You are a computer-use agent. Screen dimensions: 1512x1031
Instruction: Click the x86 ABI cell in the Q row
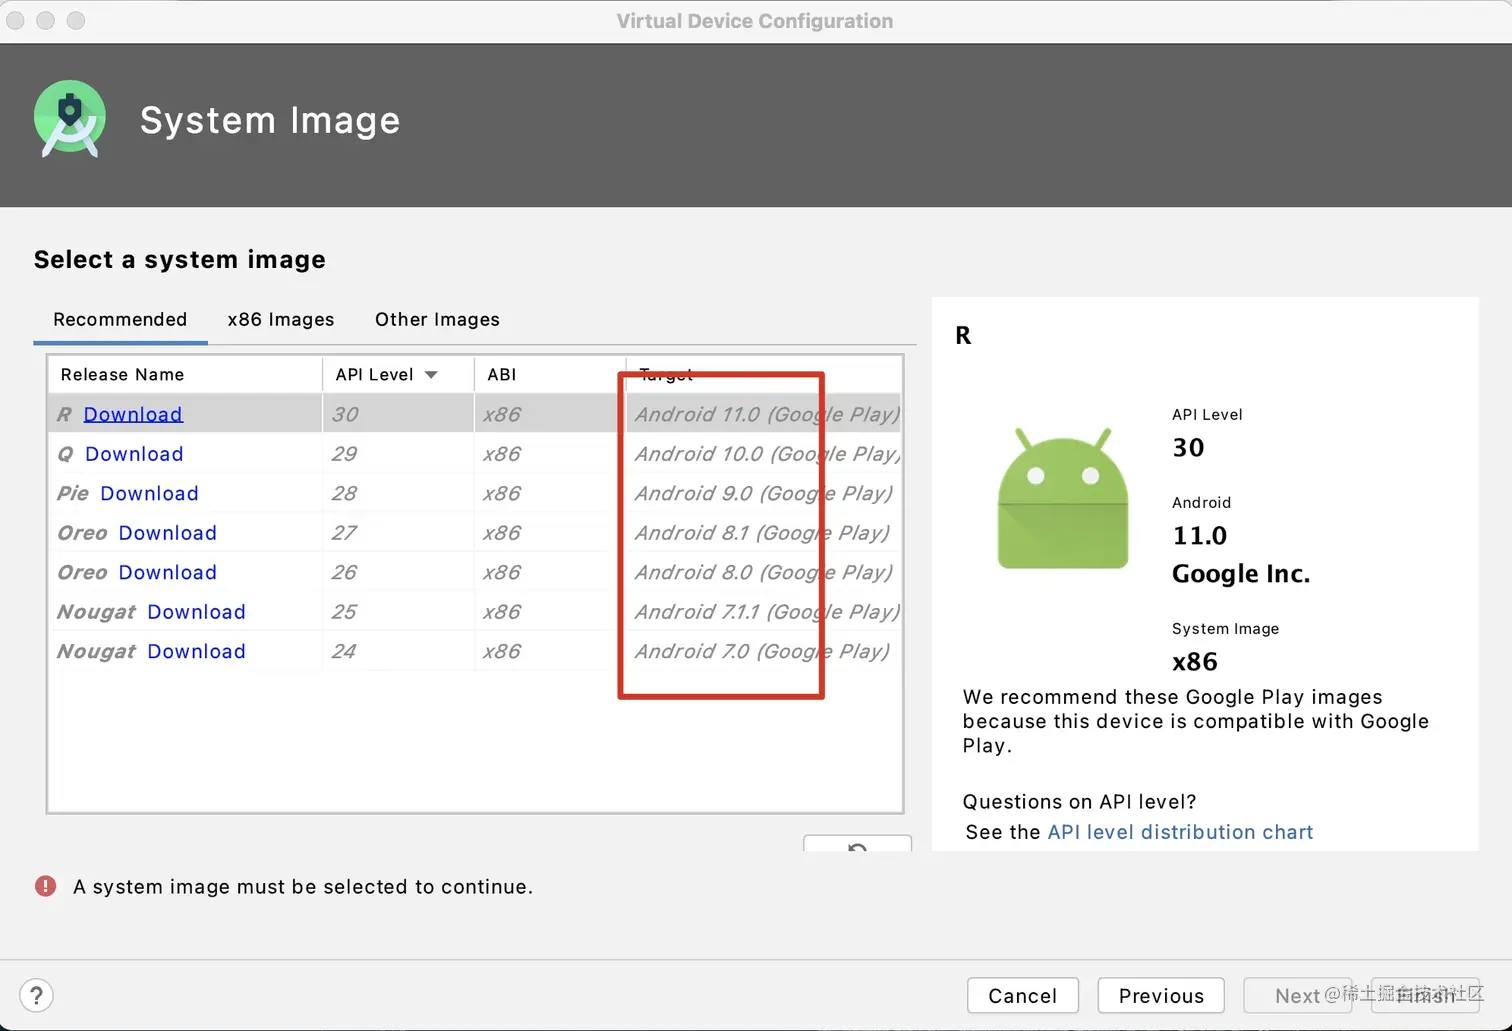point(502,454)
